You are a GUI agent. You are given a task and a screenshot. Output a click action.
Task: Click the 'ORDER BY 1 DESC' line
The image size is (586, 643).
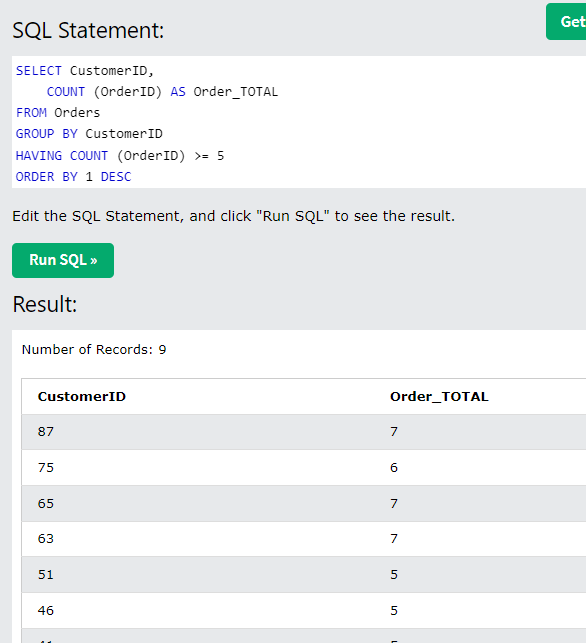[x=73, y=177]
